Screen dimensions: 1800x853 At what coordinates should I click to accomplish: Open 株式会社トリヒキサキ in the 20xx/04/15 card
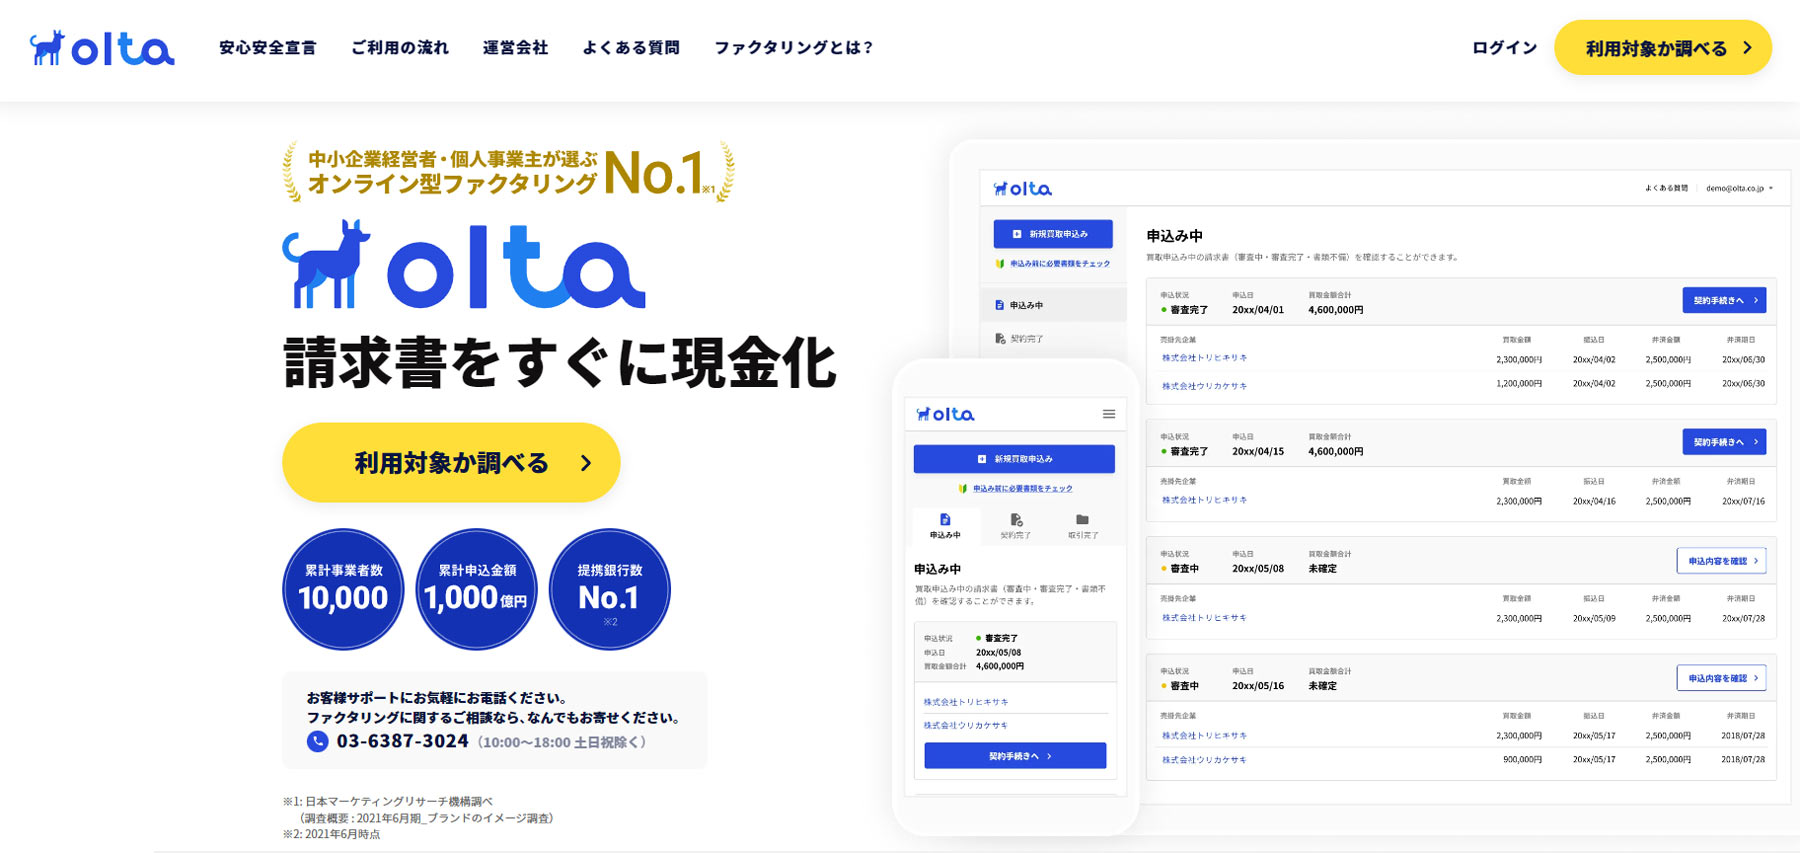click(1204, 500)
